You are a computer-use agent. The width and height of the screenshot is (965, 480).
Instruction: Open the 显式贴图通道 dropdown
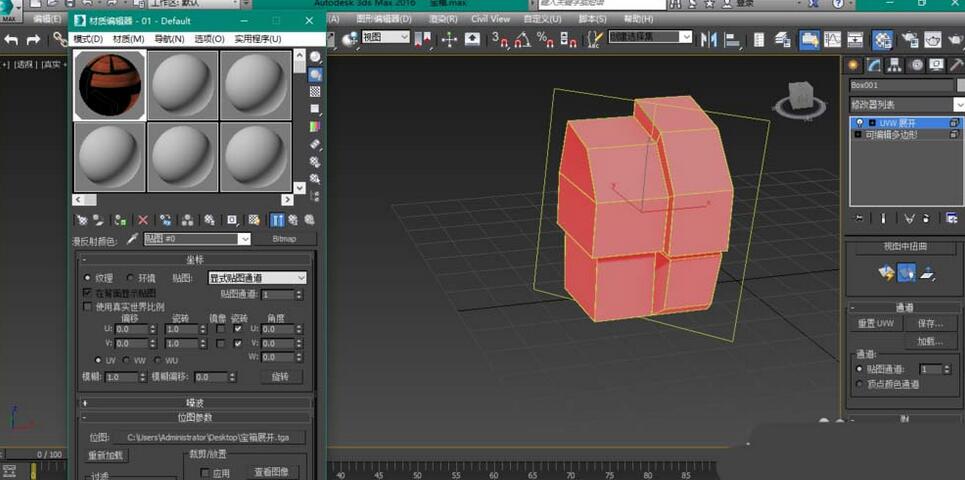257,278
